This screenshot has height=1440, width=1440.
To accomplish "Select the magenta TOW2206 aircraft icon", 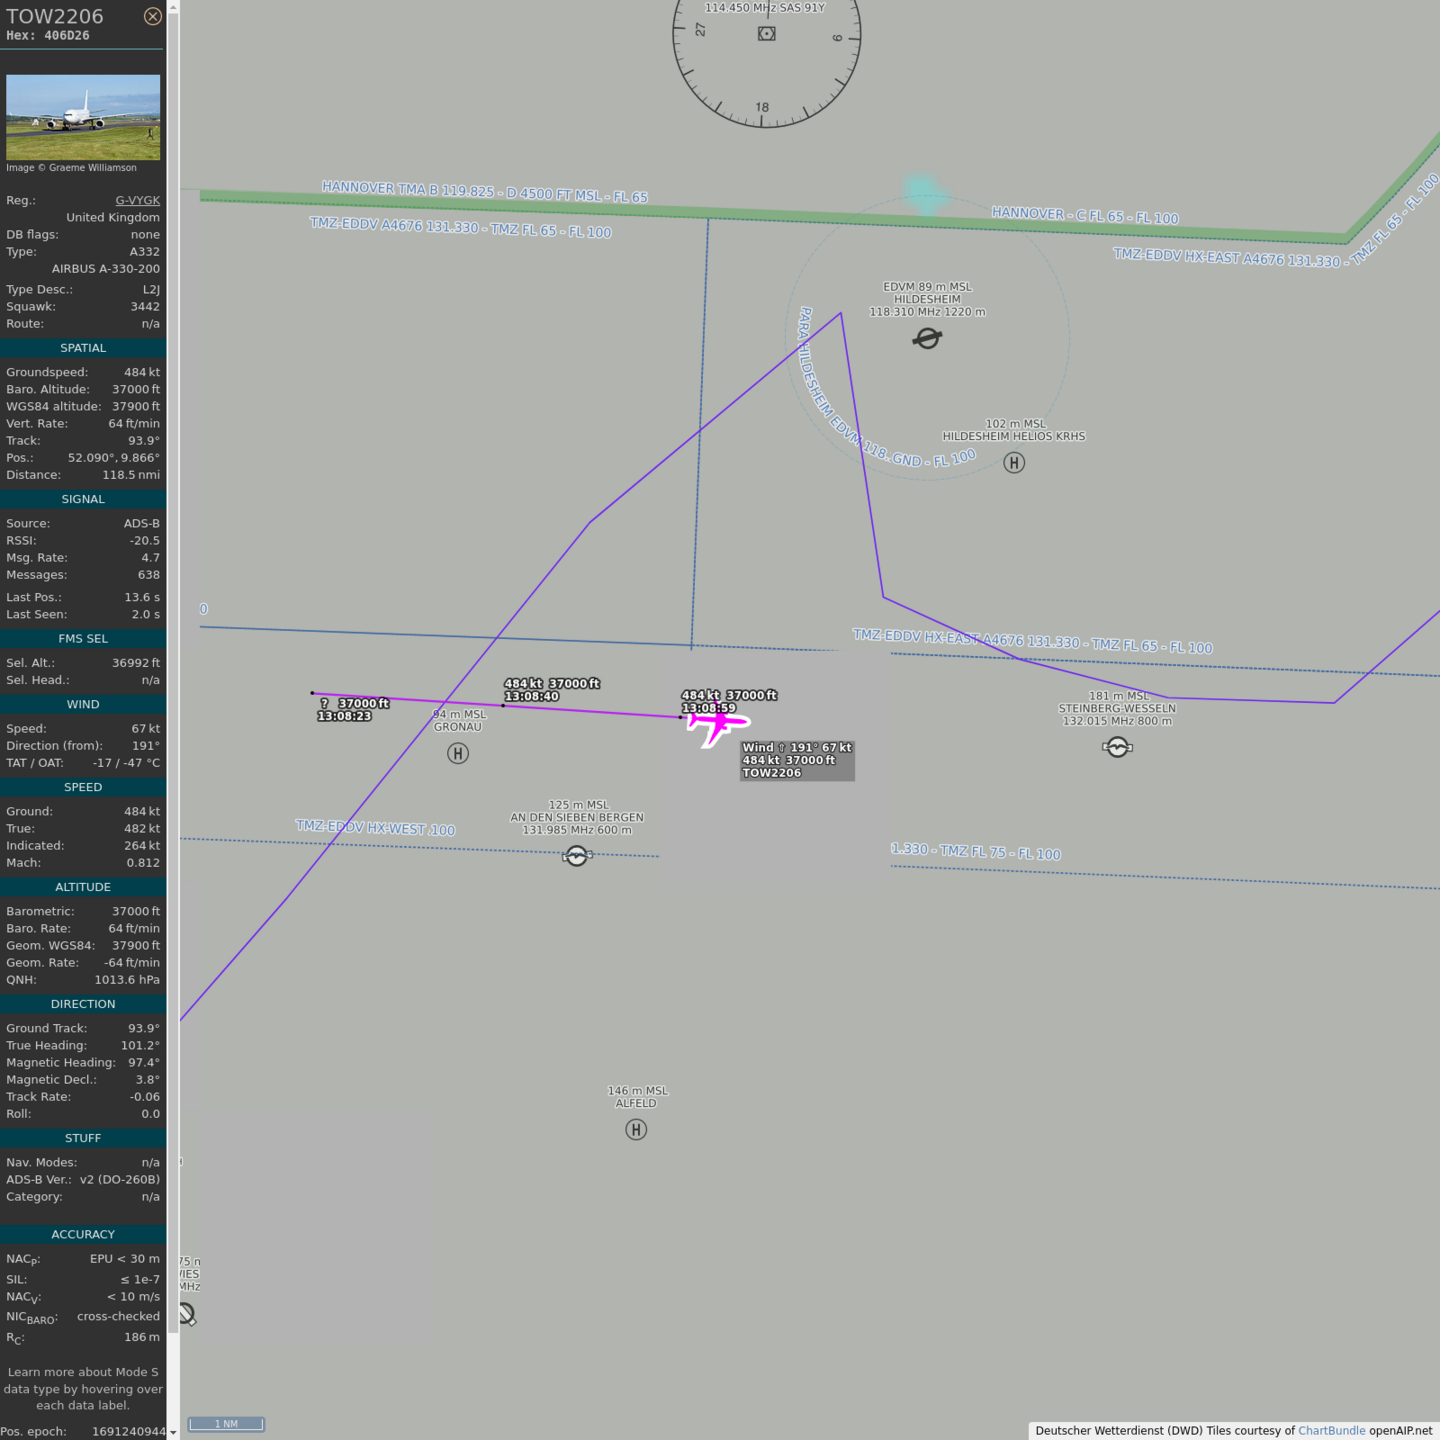I will point(717,723).
